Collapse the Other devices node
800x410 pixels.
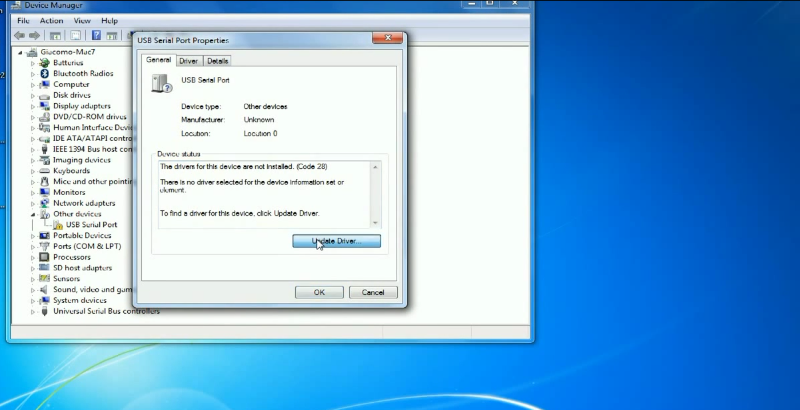click(x=33, y=214)
